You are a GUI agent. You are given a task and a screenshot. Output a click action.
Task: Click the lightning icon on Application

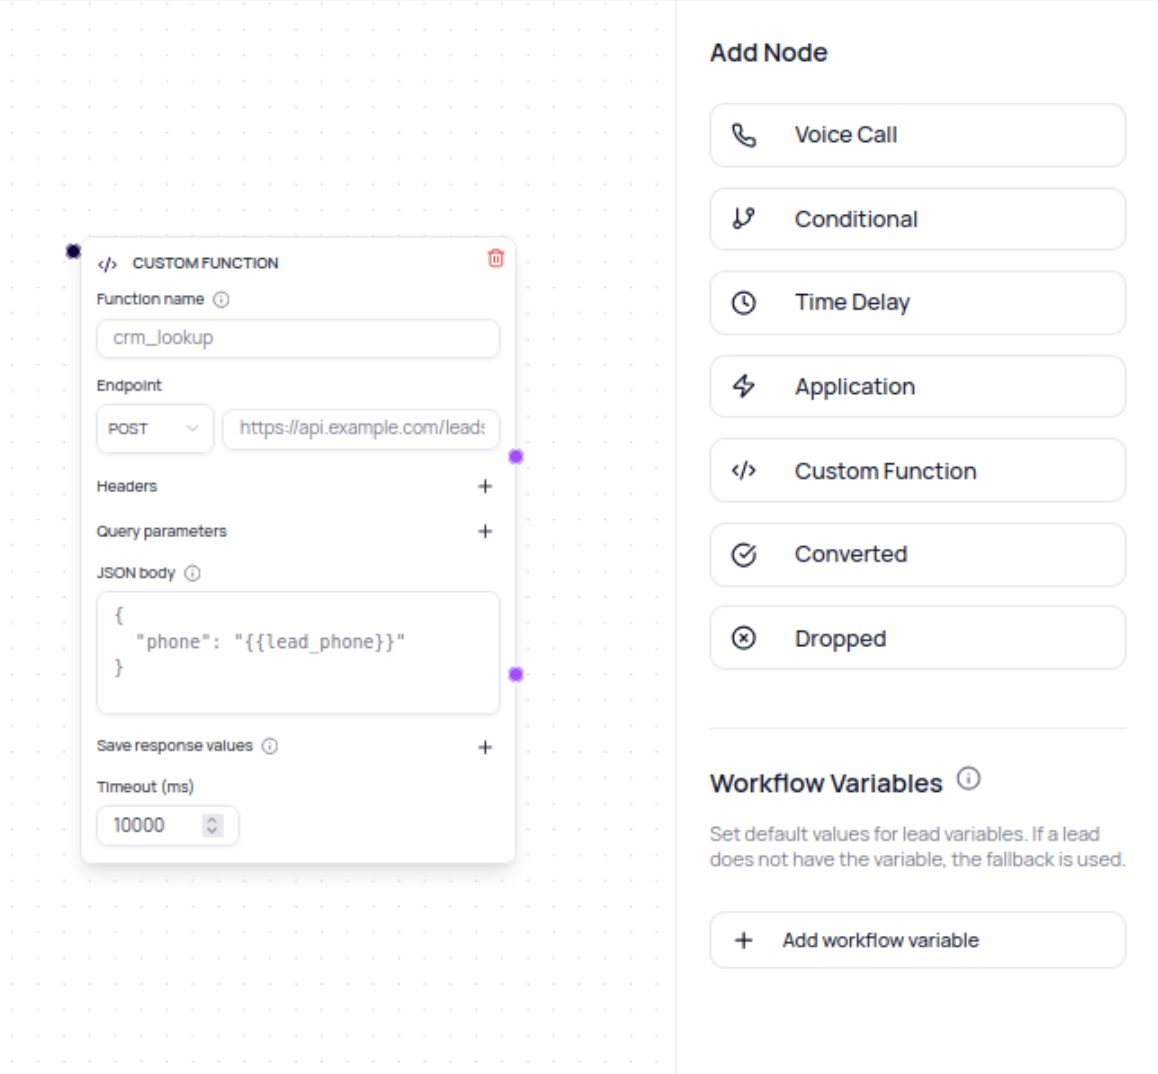coord(744,386)
